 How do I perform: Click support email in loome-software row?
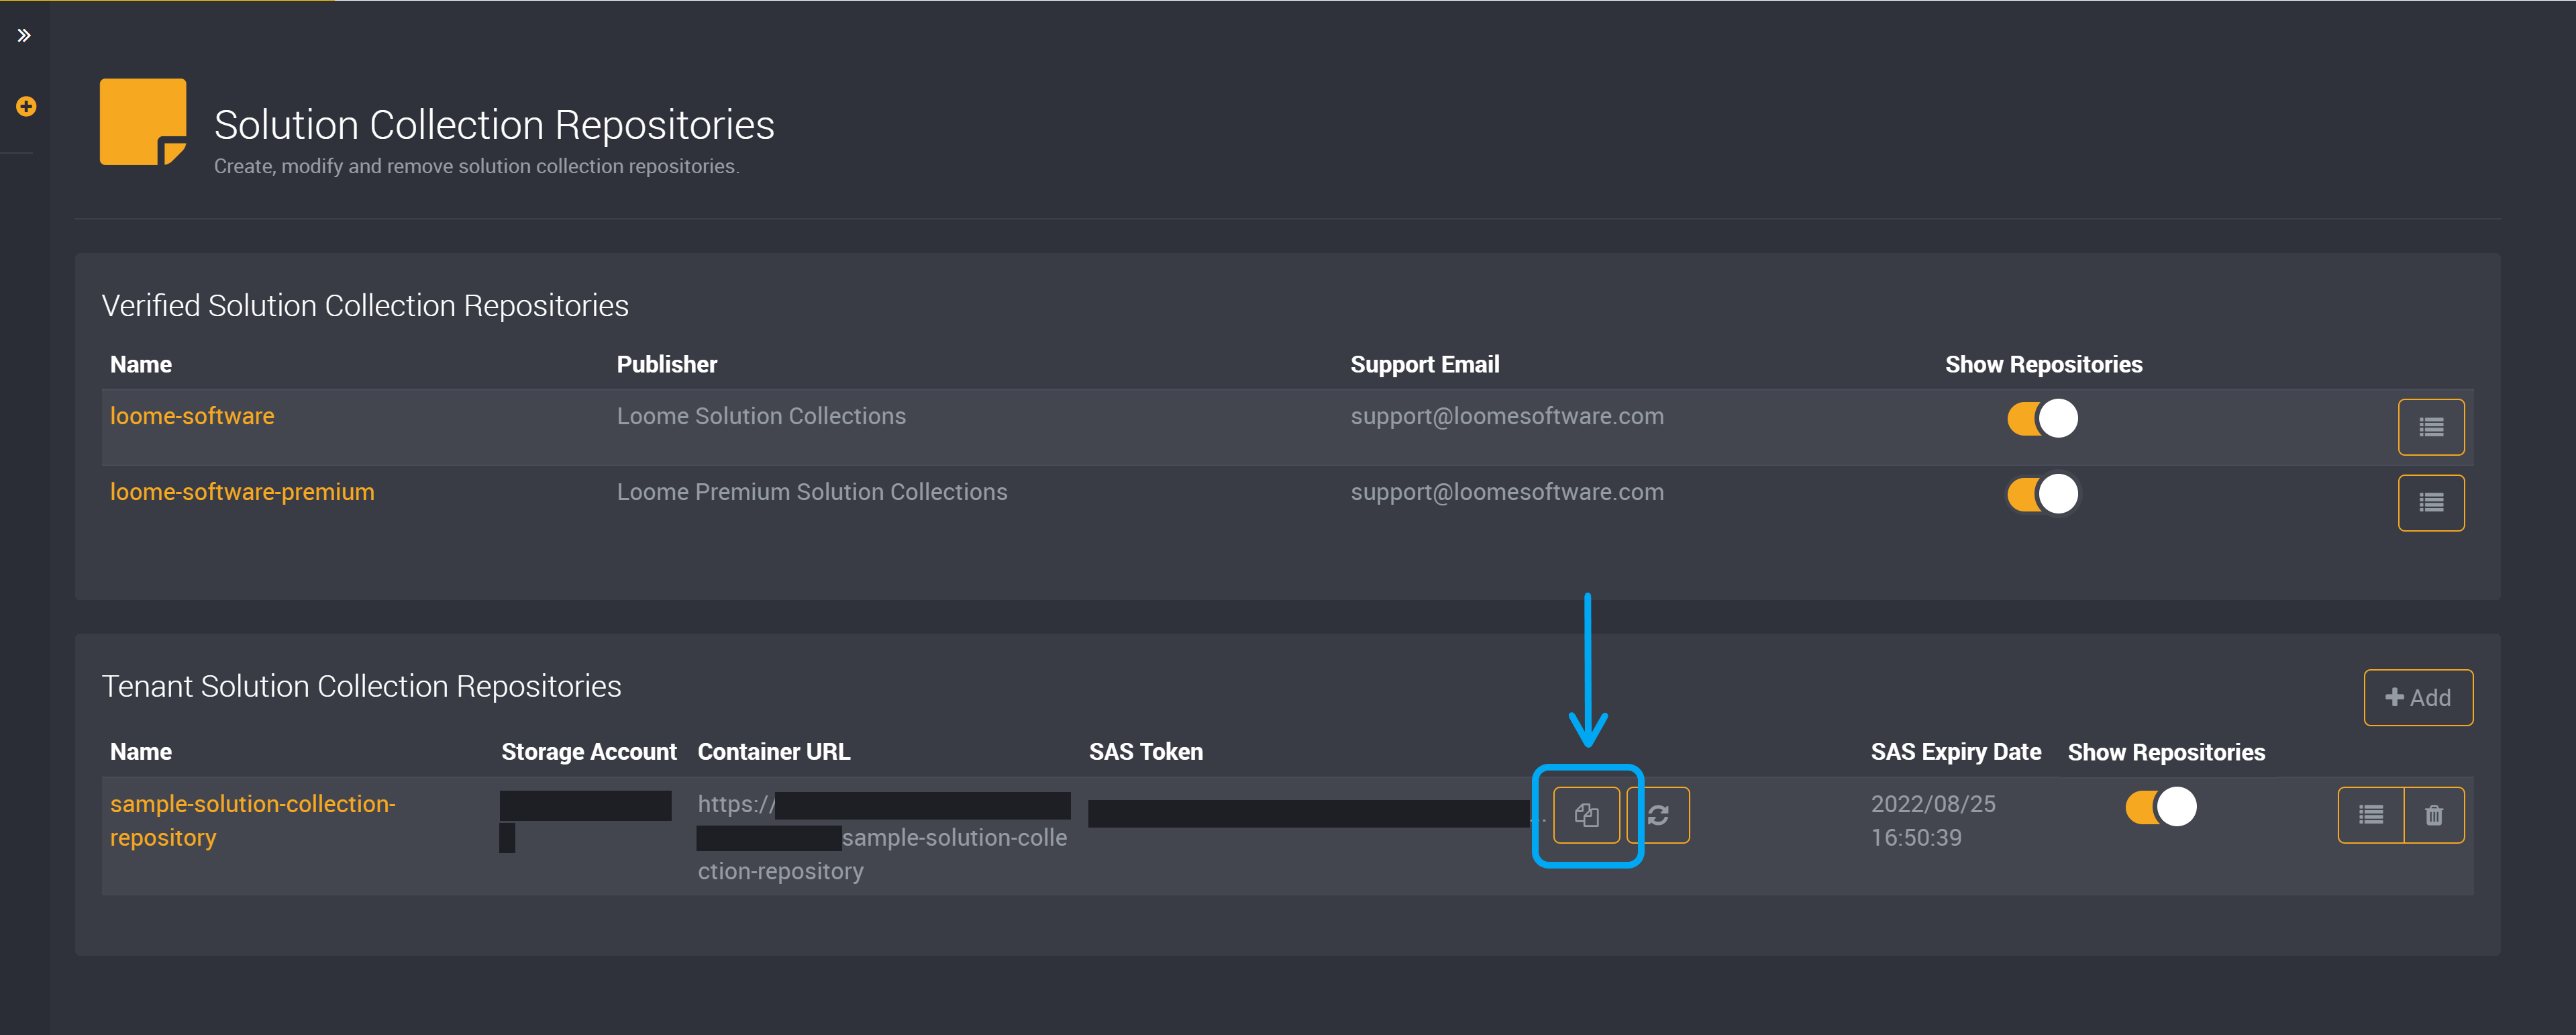(x=1507, y=416)
